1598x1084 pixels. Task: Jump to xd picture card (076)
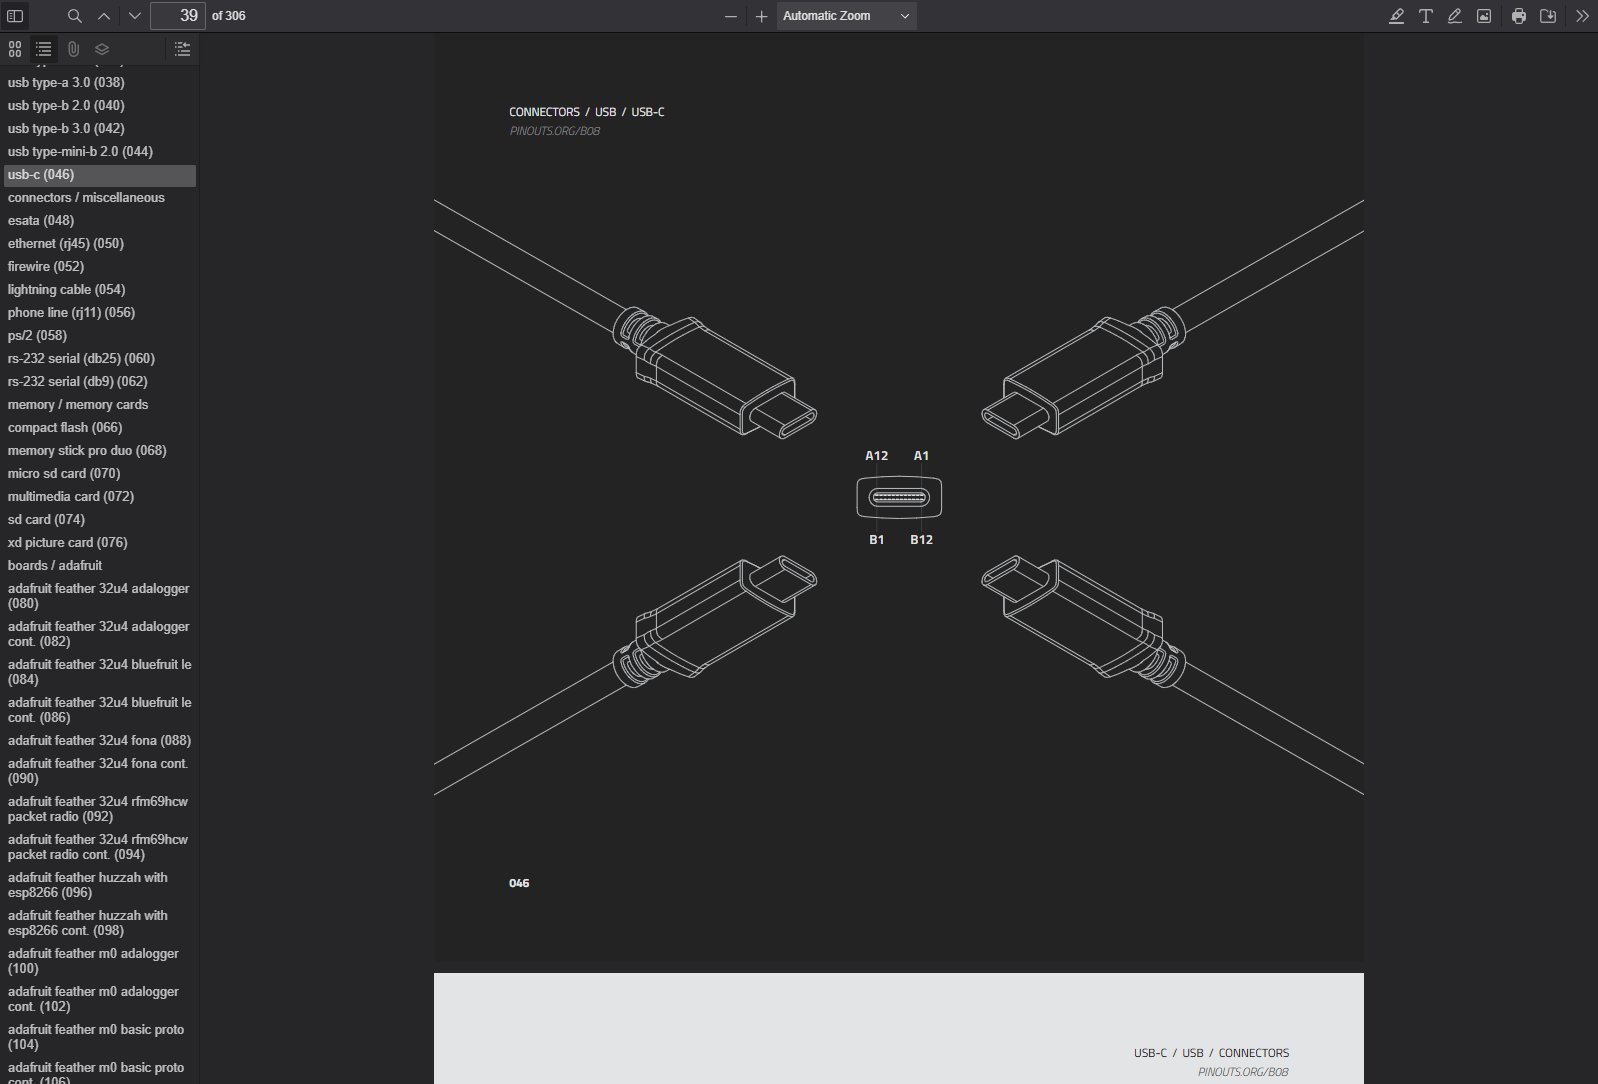(x=68, y=543)
